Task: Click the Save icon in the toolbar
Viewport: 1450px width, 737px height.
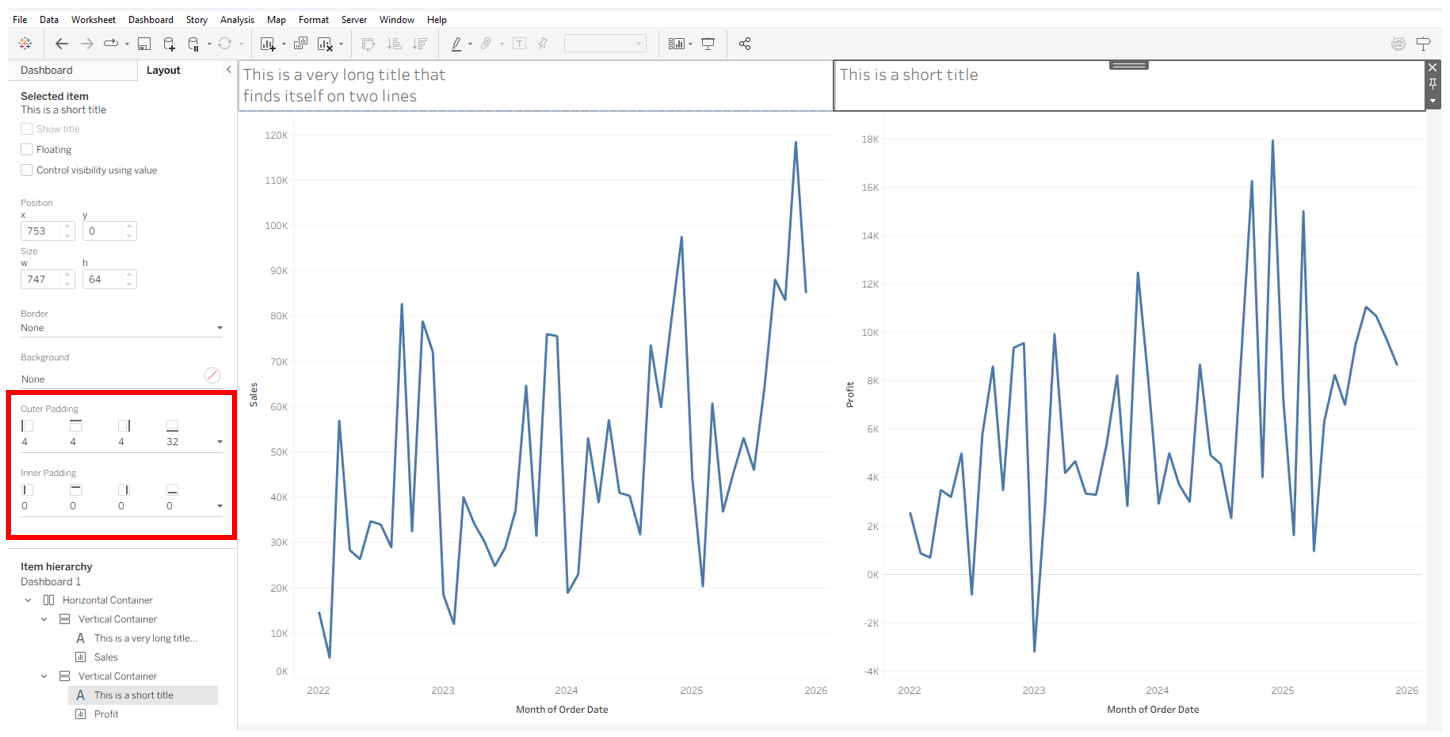Action: coord(144,44)
